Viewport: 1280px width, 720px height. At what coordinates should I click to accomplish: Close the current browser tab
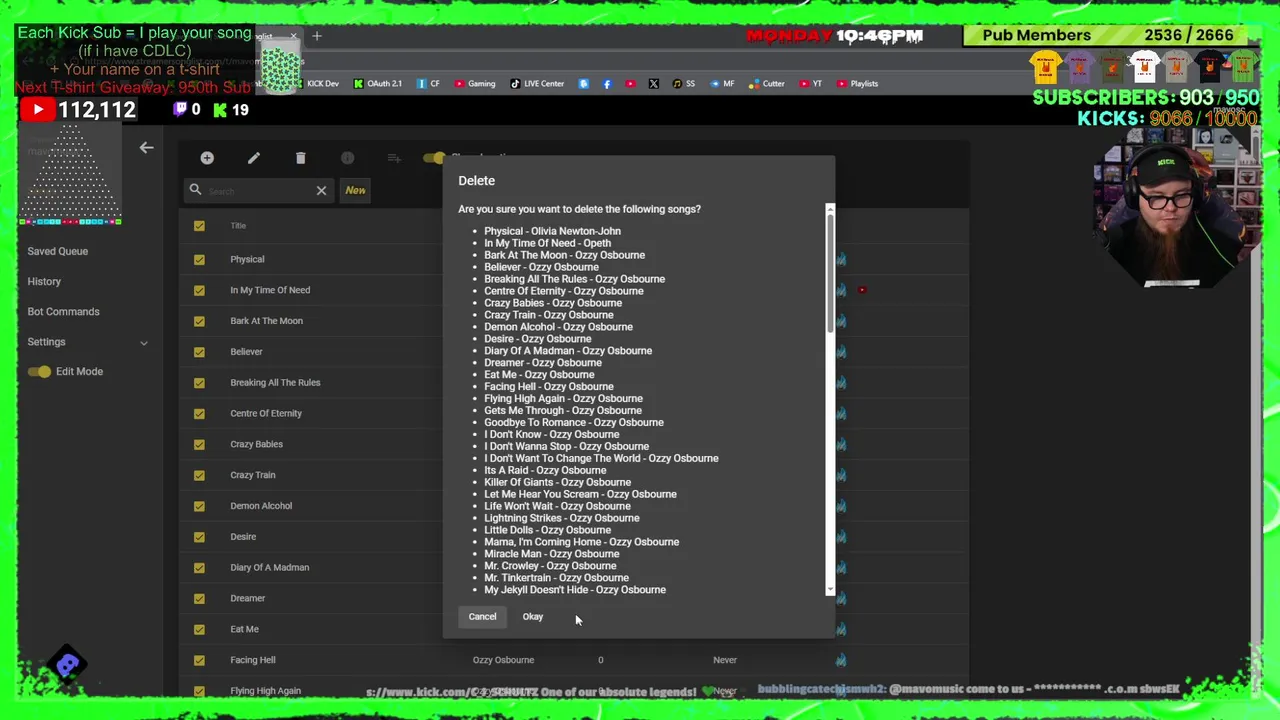[x=294, y=36]
